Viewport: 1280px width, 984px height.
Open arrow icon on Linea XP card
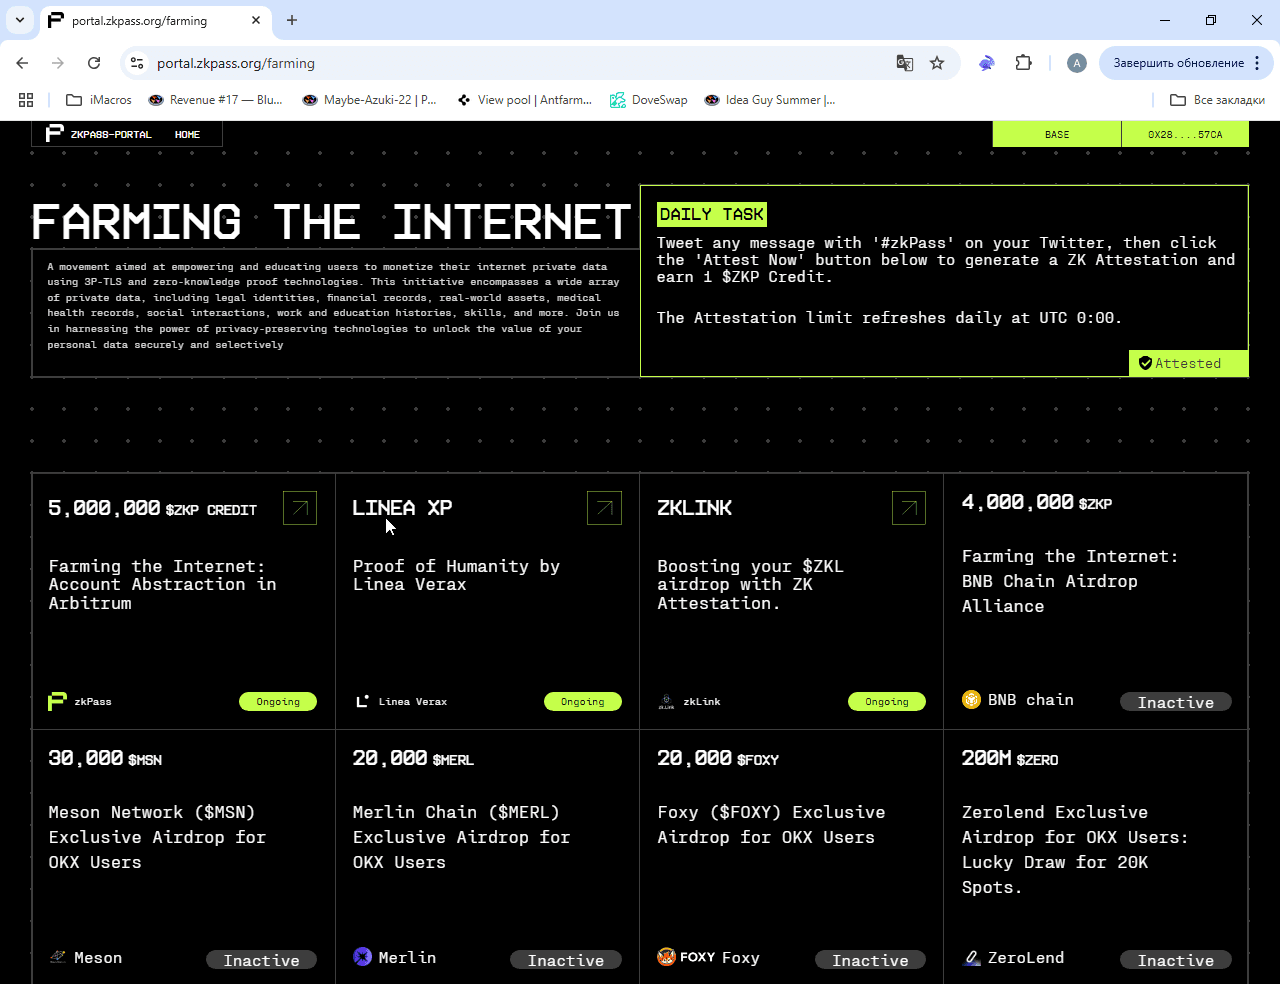point(604,508)
